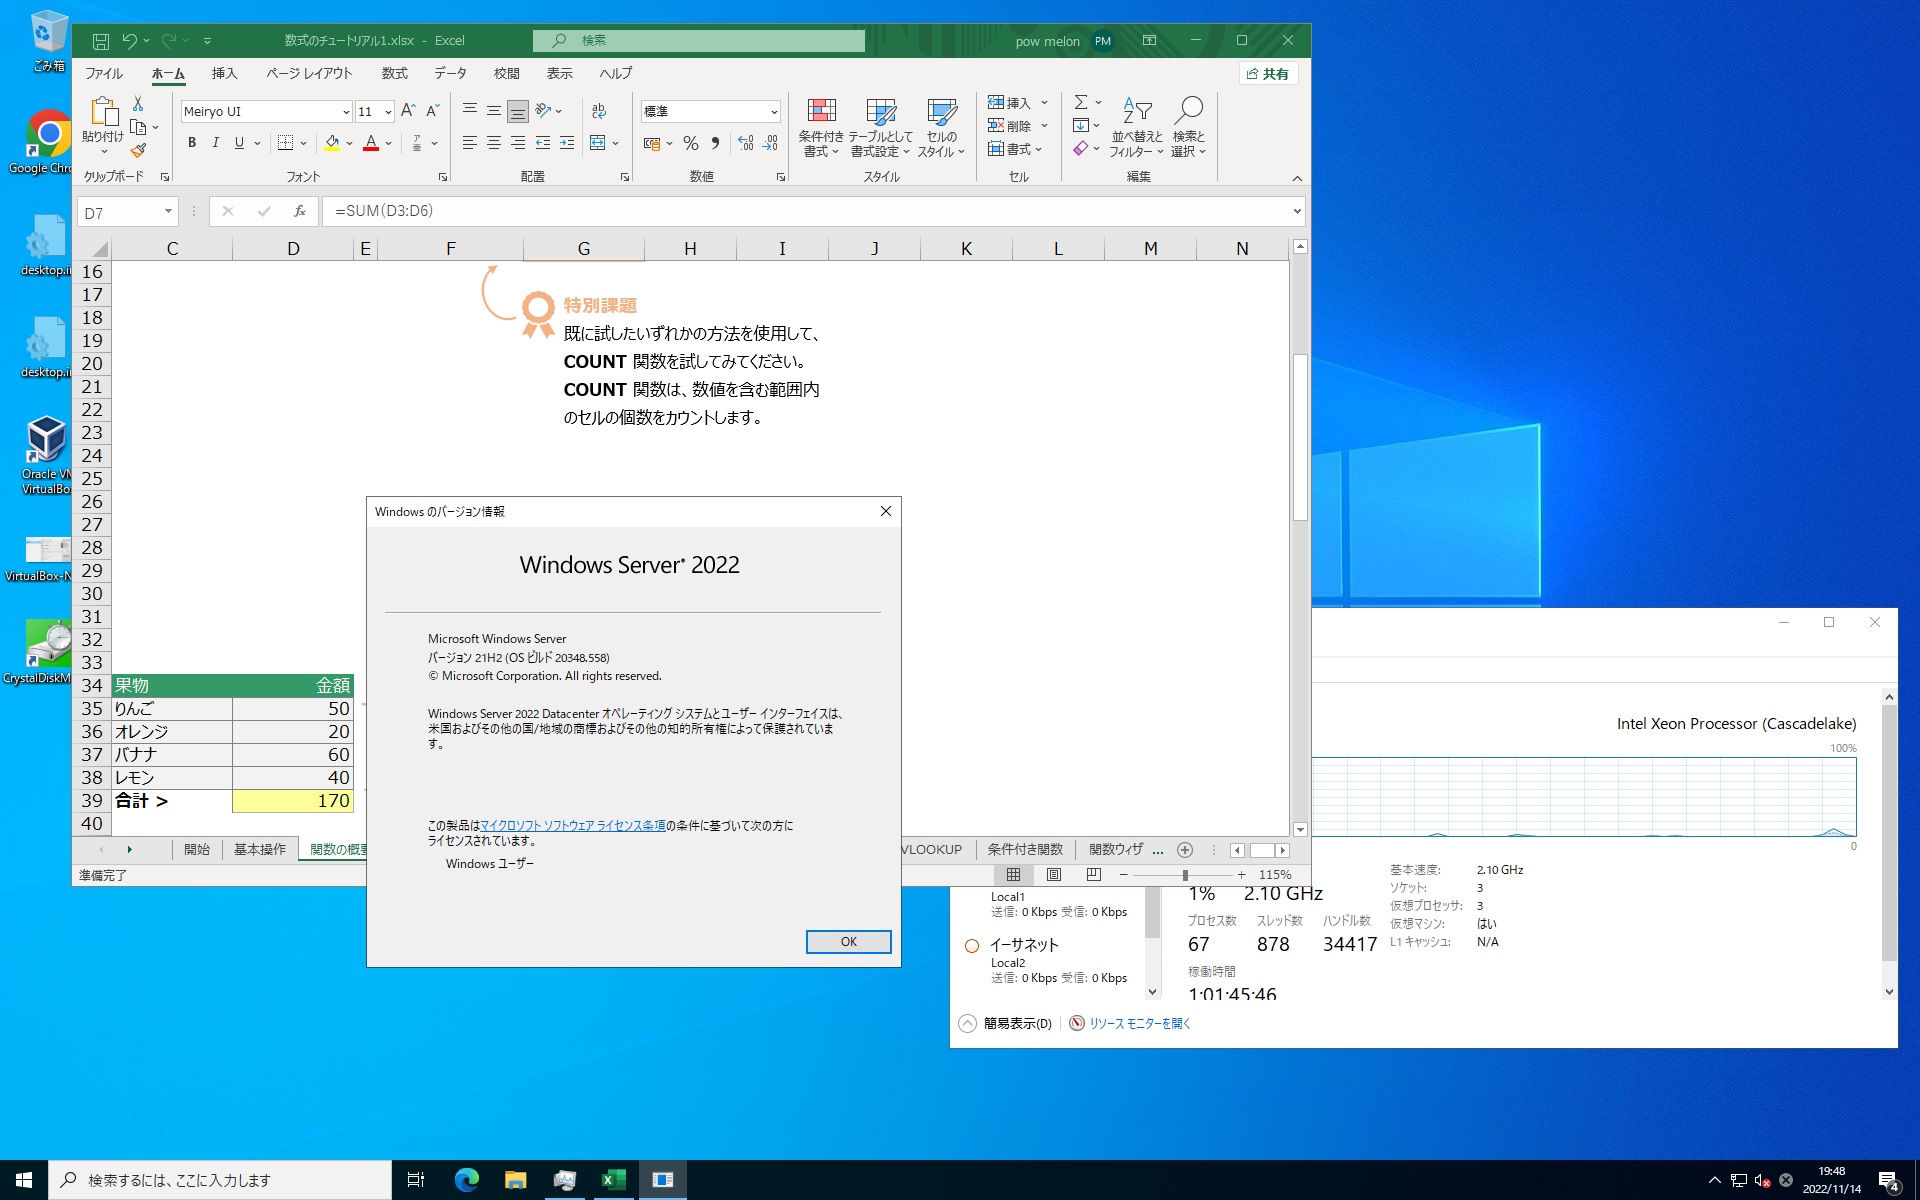Toggle Italic formatting
Viewport: 1920px width, 1200px height.
(215, 143)
